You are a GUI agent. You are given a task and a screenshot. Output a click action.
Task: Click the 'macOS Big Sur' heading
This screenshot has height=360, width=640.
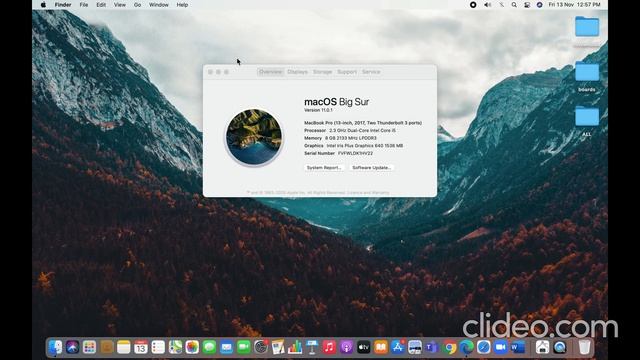tap(337, 102)
